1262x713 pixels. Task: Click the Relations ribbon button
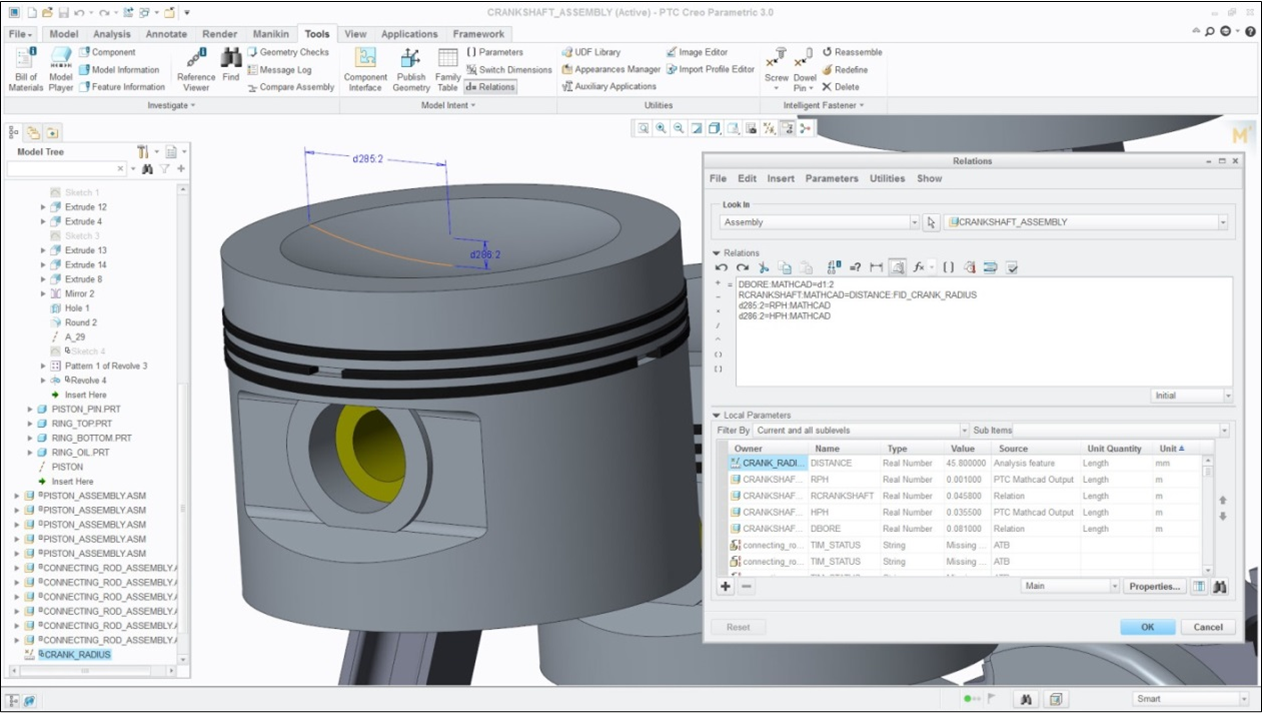click(490, 87)
